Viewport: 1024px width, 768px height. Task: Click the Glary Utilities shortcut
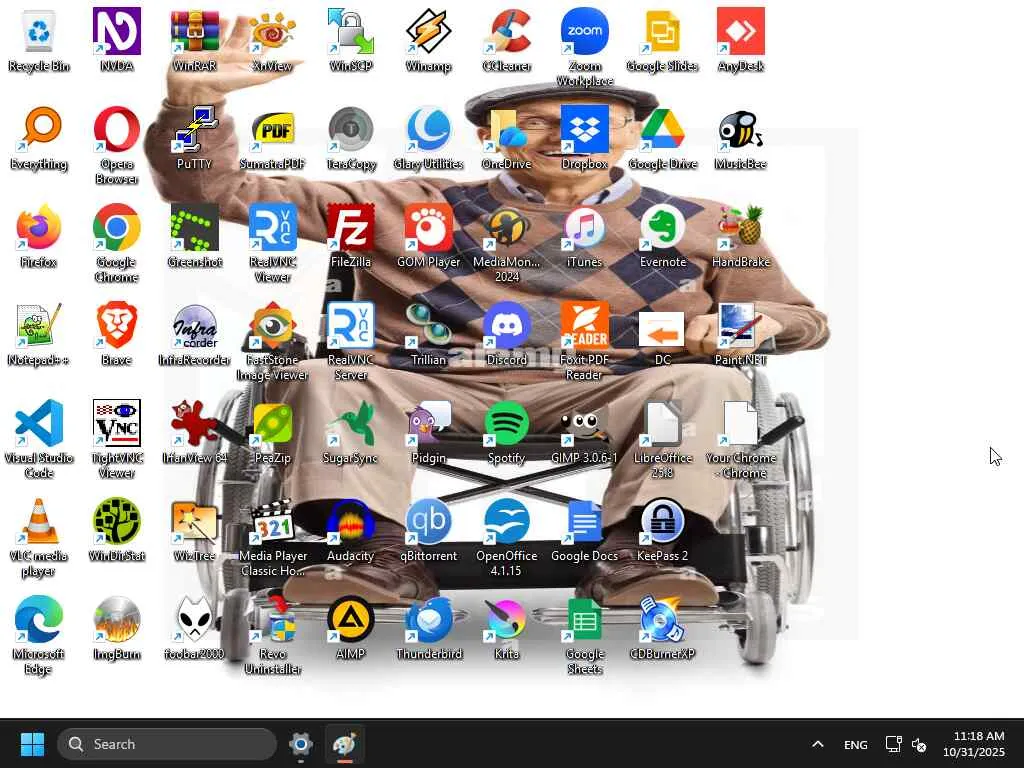point(428,138)
